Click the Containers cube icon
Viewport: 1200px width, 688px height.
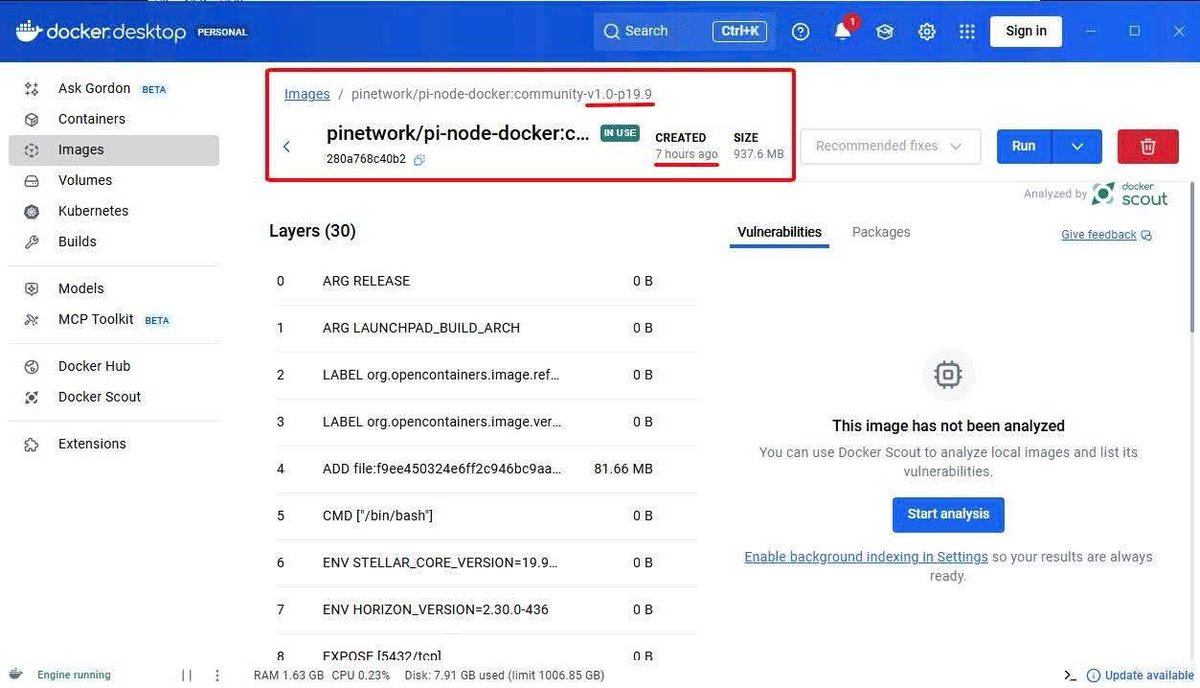[x=32, y=119]
